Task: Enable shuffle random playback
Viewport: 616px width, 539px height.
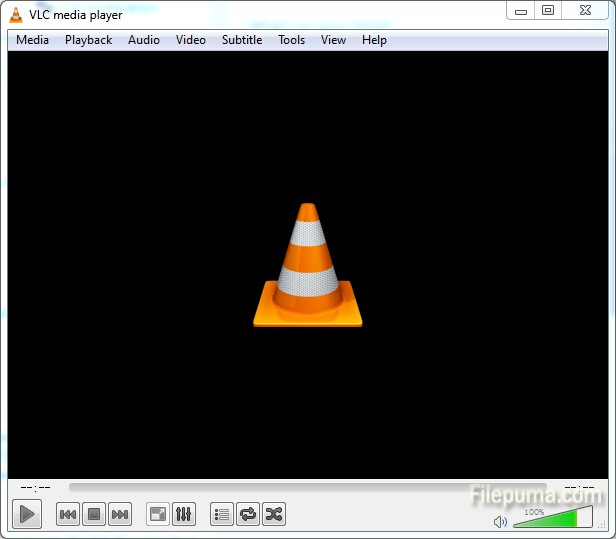Action: coord(274,514)
